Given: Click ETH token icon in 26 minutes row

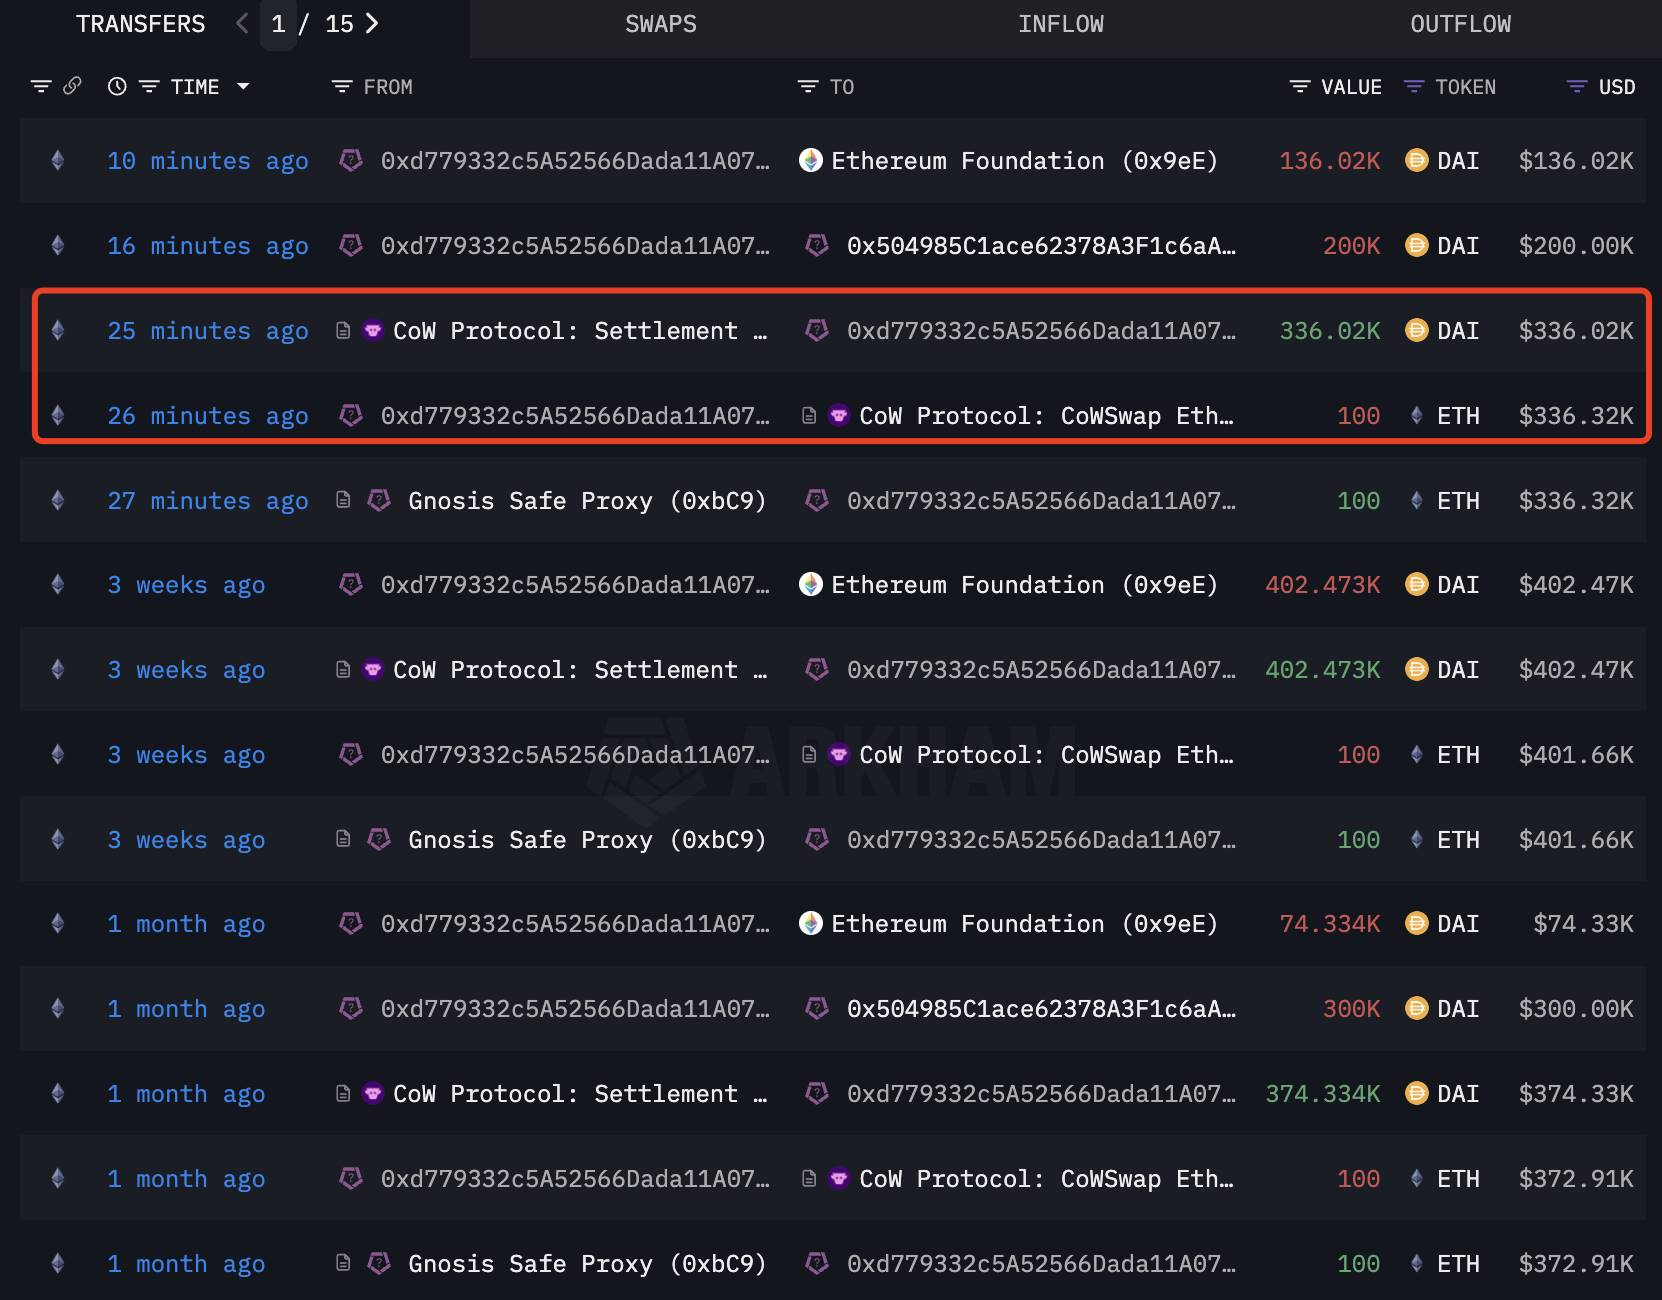Looking at the screenshot, I should coord(1416,415).
